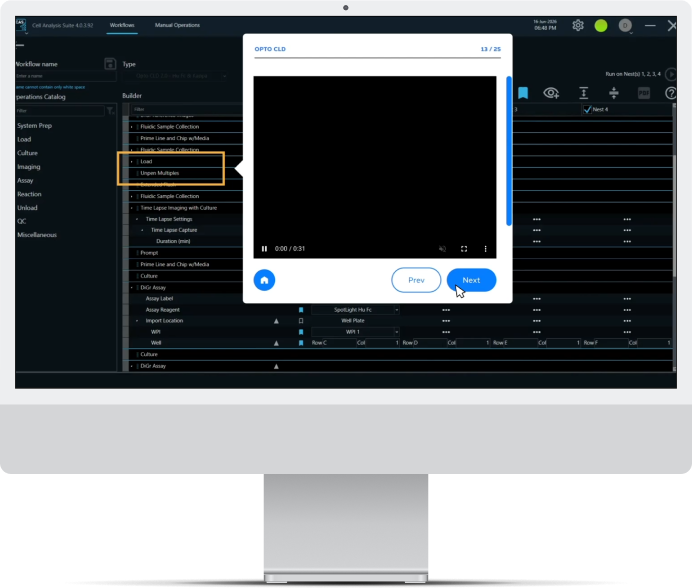
Task: Toggle the Nest 4 checkbox
Action: (x=587, y=109)
